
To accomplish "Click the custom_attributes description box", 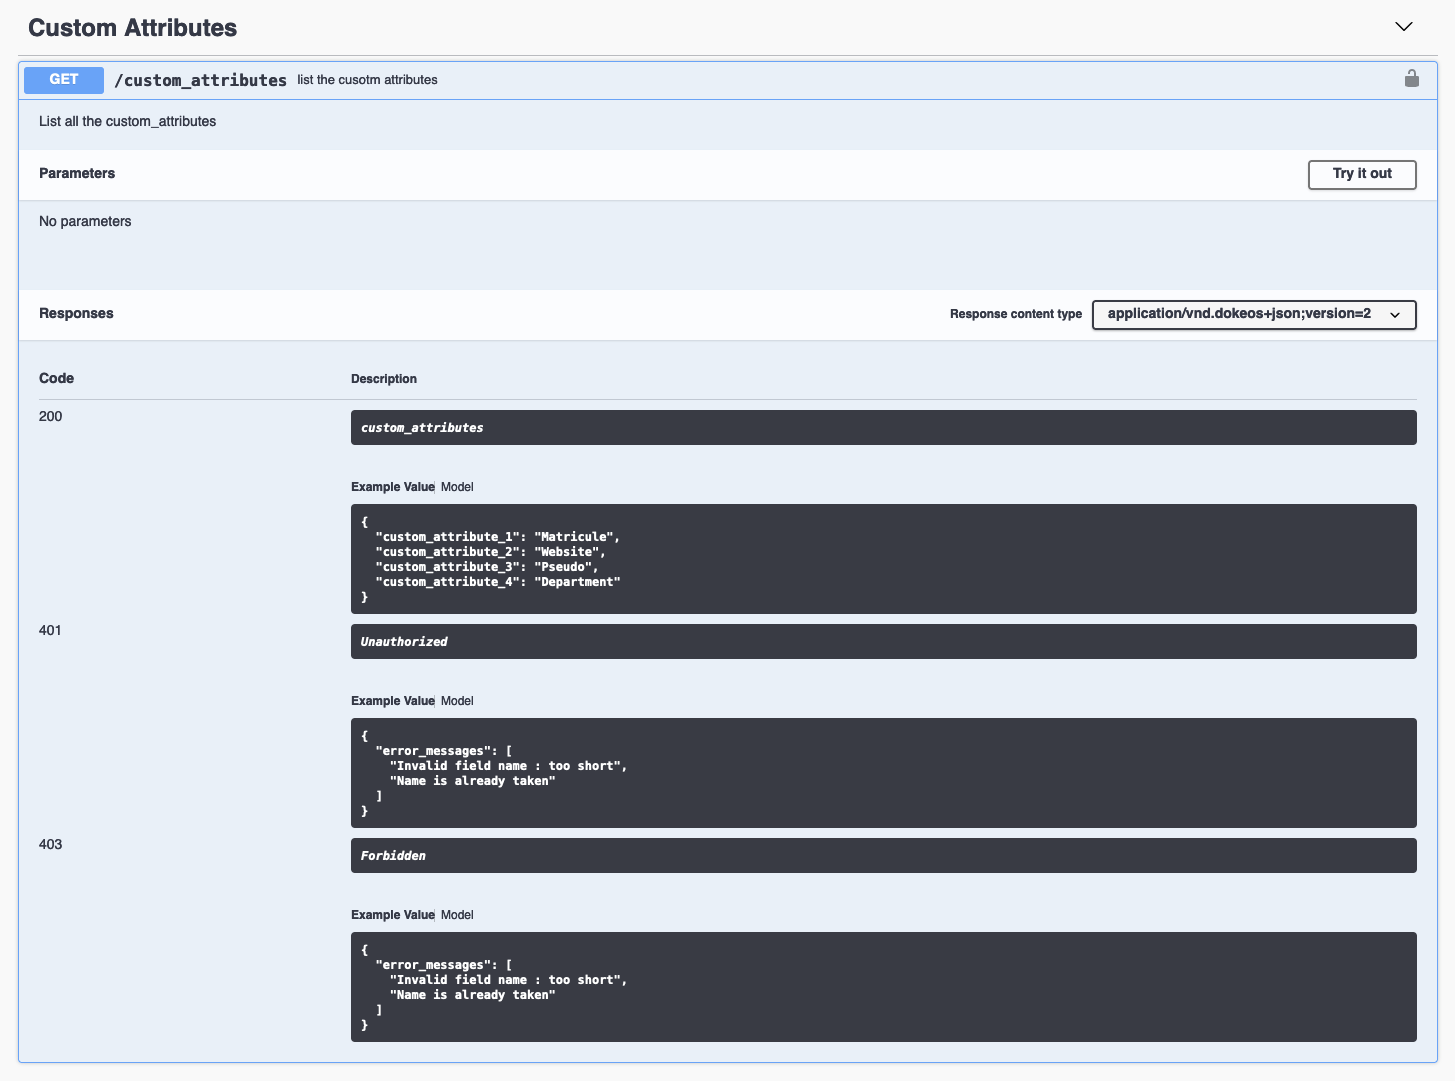I will (883, 428).
